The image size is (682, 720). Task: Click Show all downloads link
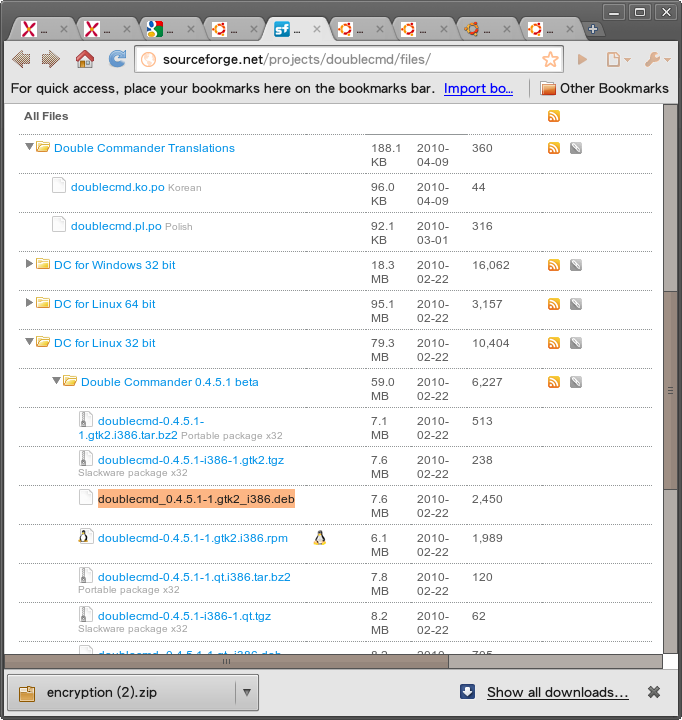click(x=558, y=692)
